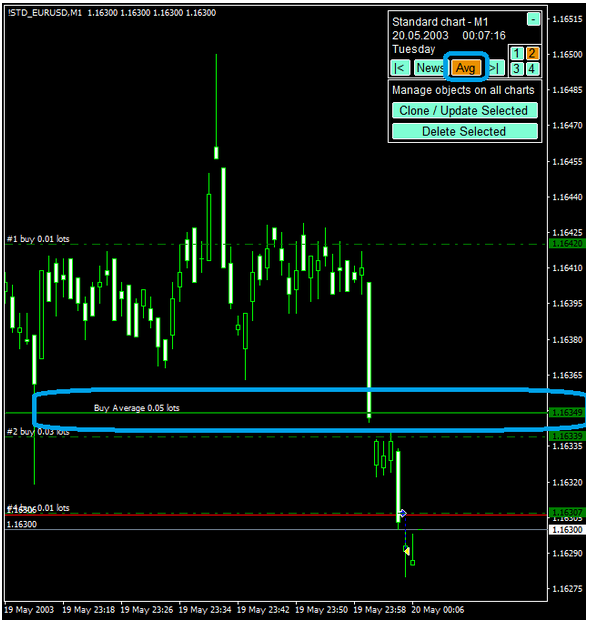Select the Buy Average 0.05 lots line label
Viewport: 592px width, 623px height.
137,408
